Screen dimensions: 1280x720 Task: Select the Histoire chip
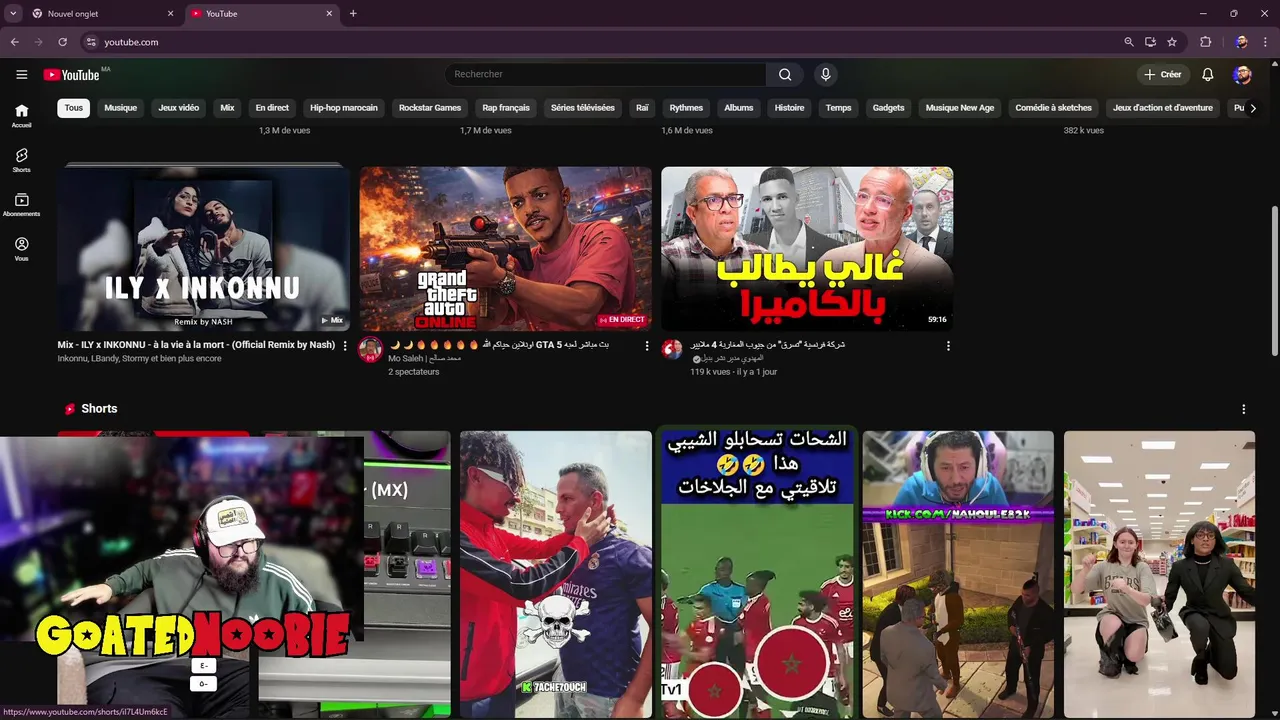tap(789, 108)
